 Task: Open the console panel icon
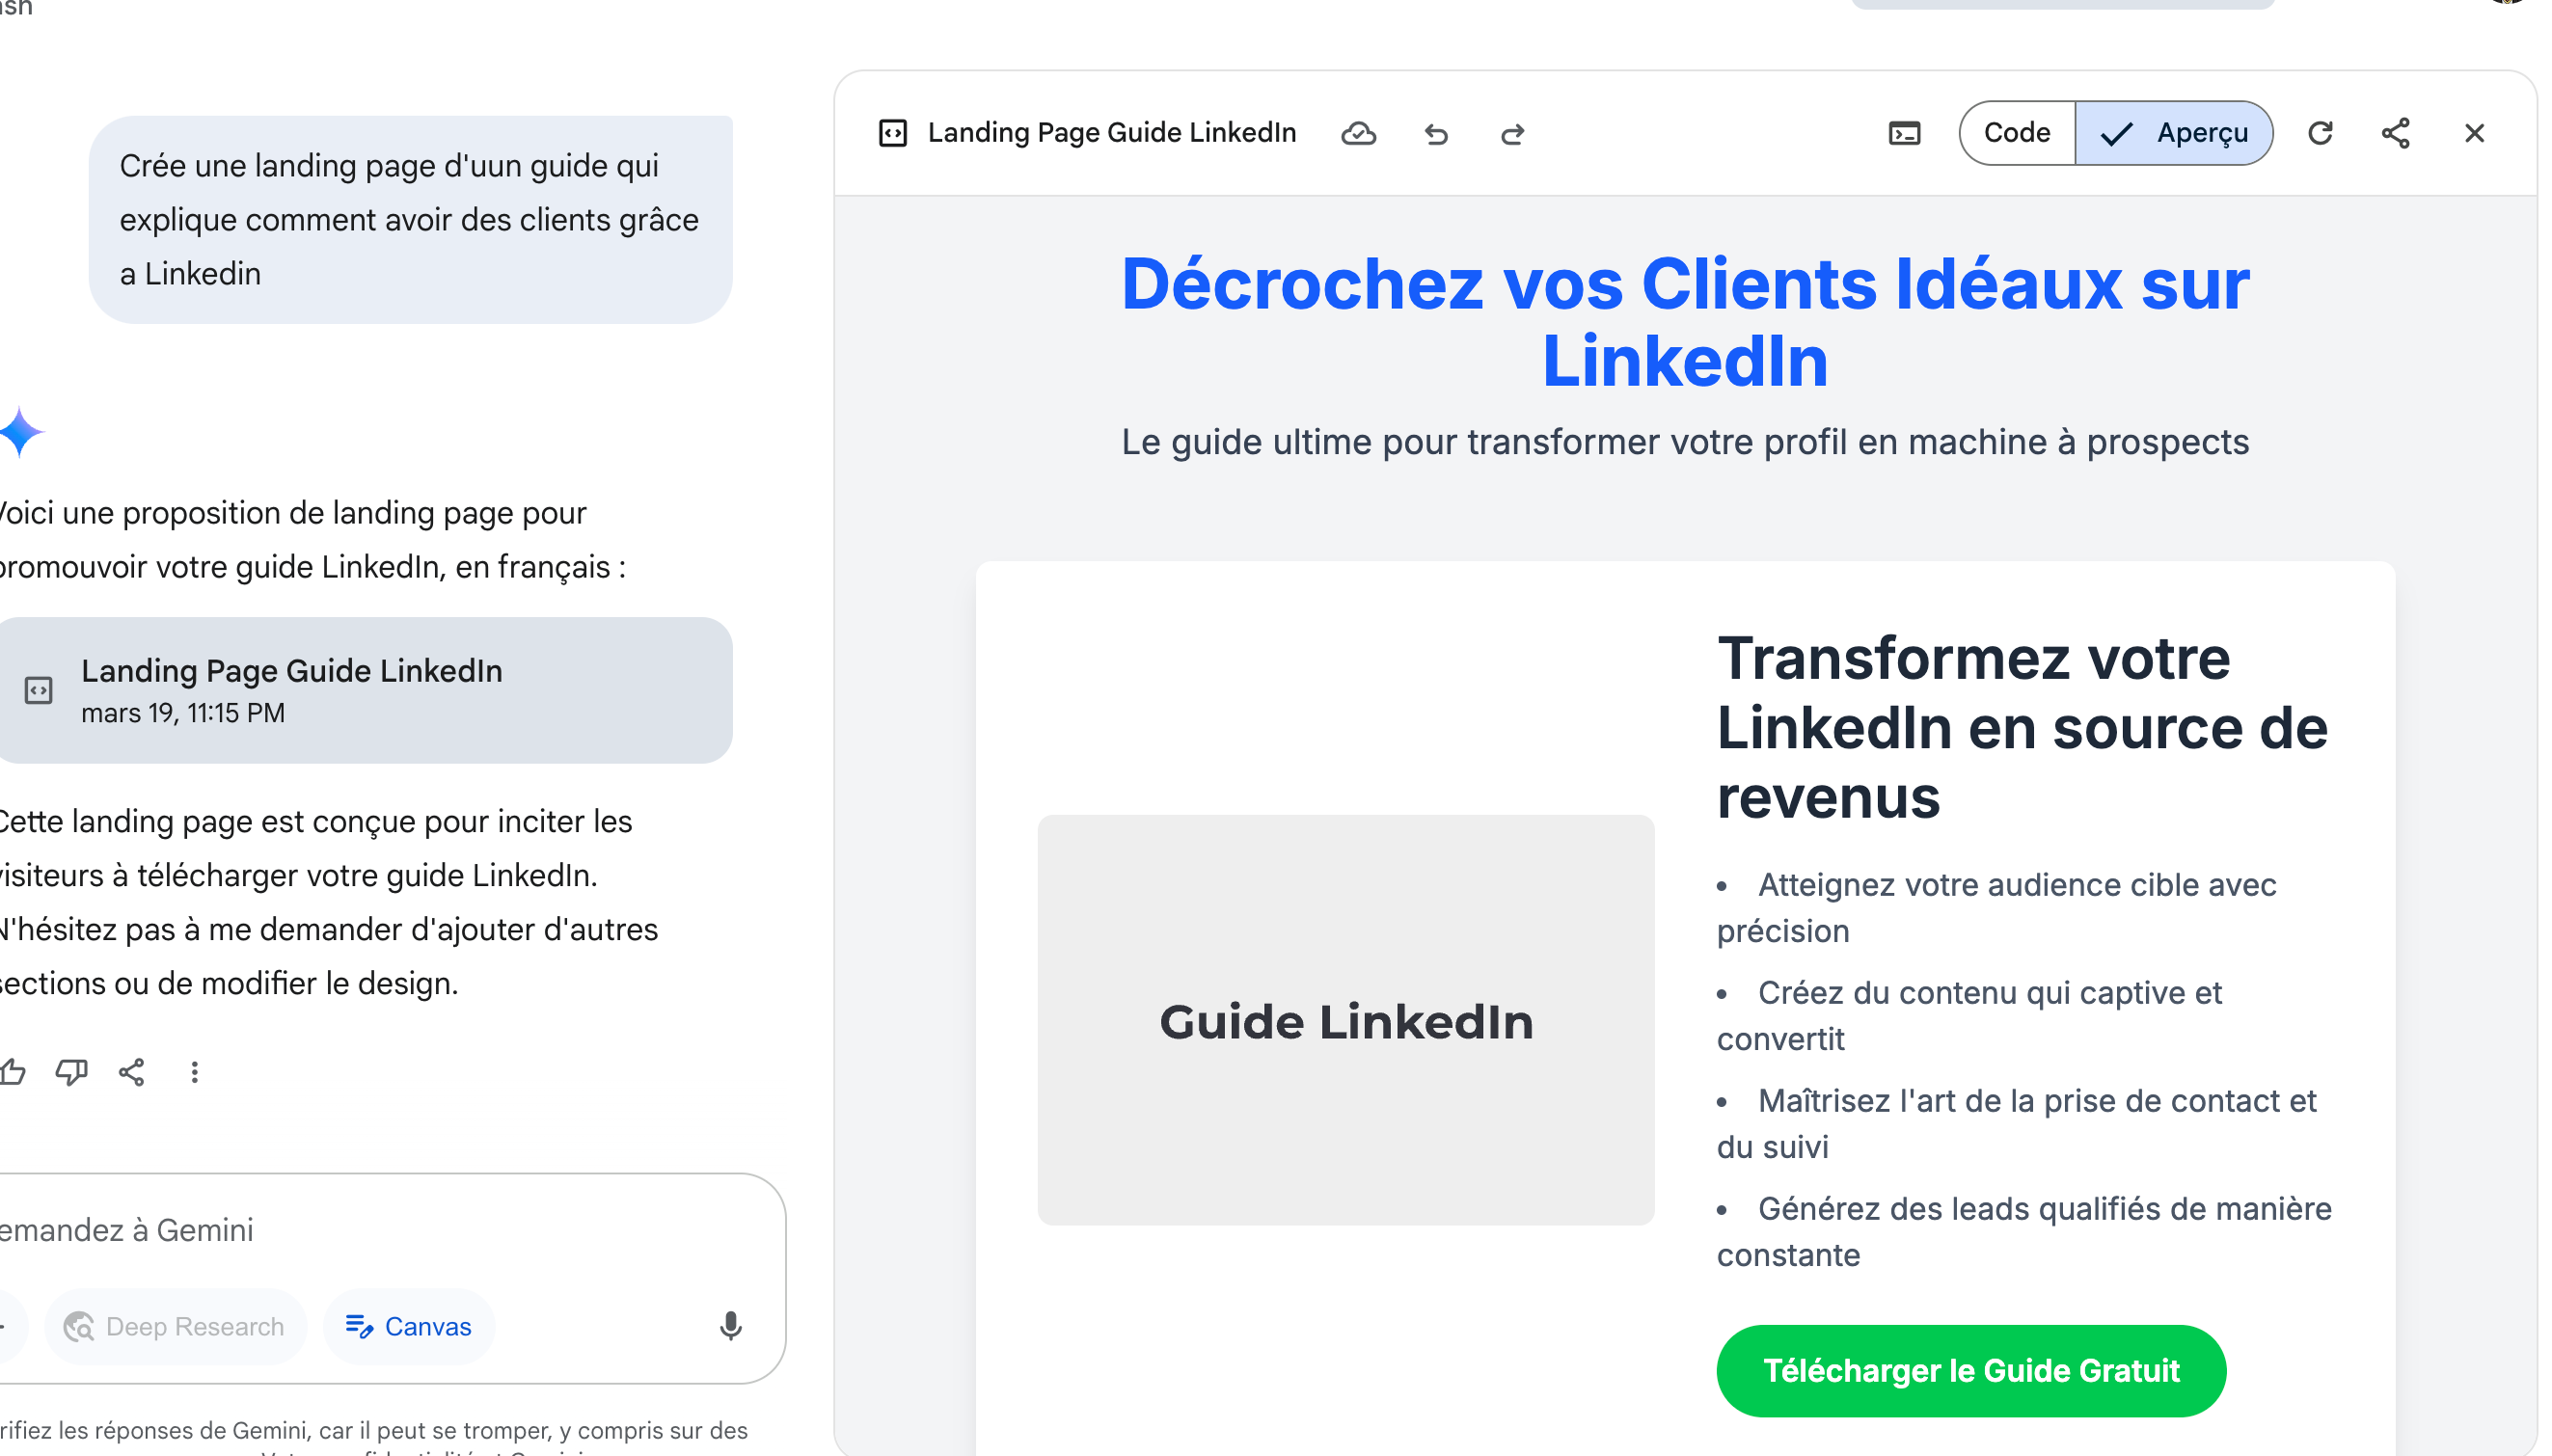(1903, 133)
